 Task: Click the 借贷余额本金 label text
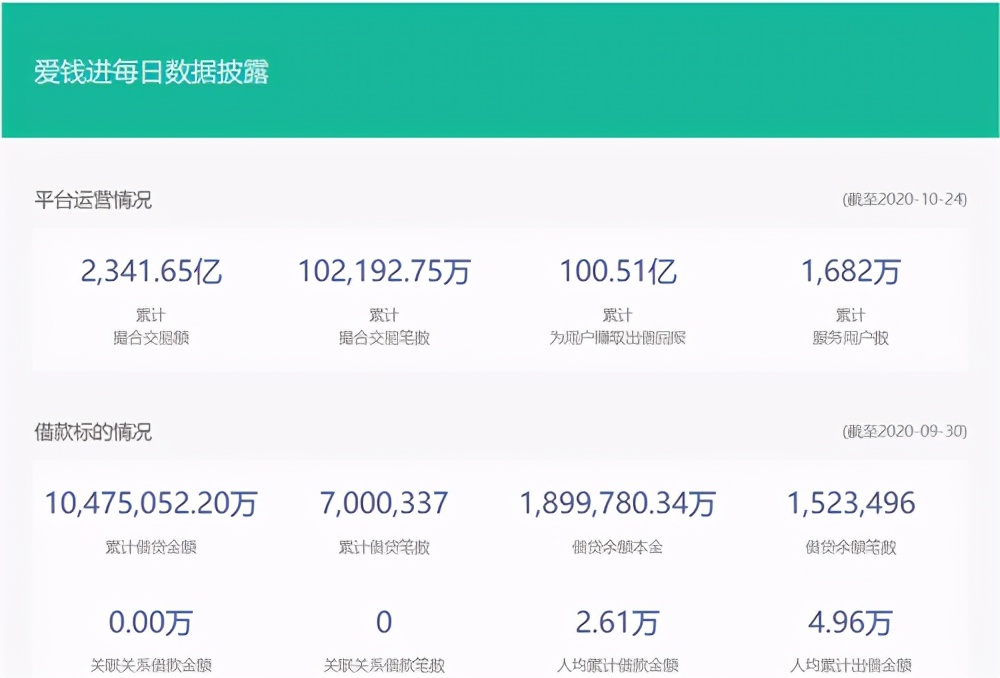pos(620,545)
